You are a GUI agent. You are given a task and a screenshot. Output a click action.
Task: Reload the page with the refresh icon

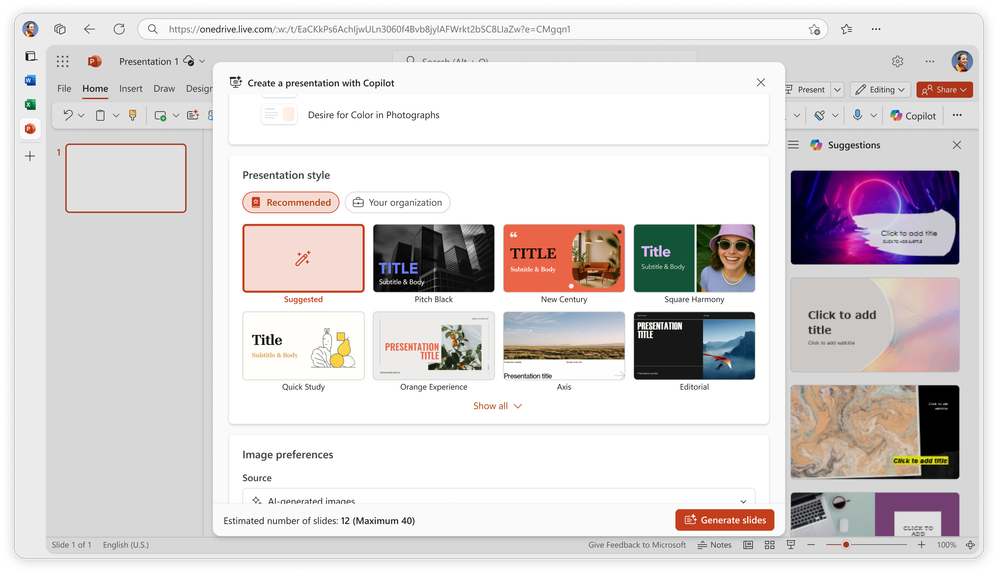pyautogui.click(x=119, y=29)
